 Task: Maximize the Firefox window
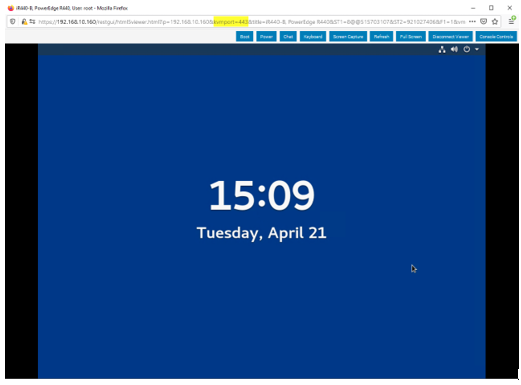click(491, 8)
